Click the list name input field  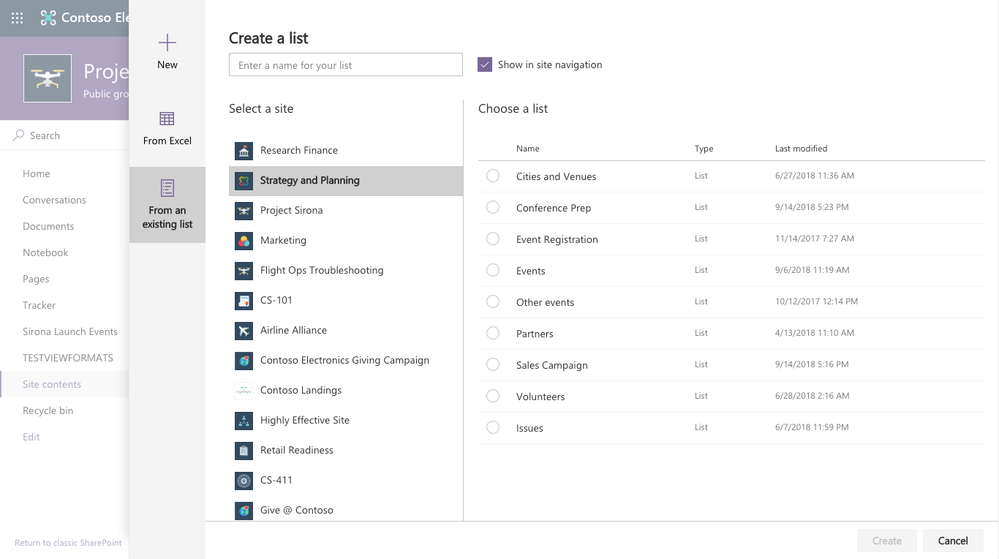tap(345, 65)
